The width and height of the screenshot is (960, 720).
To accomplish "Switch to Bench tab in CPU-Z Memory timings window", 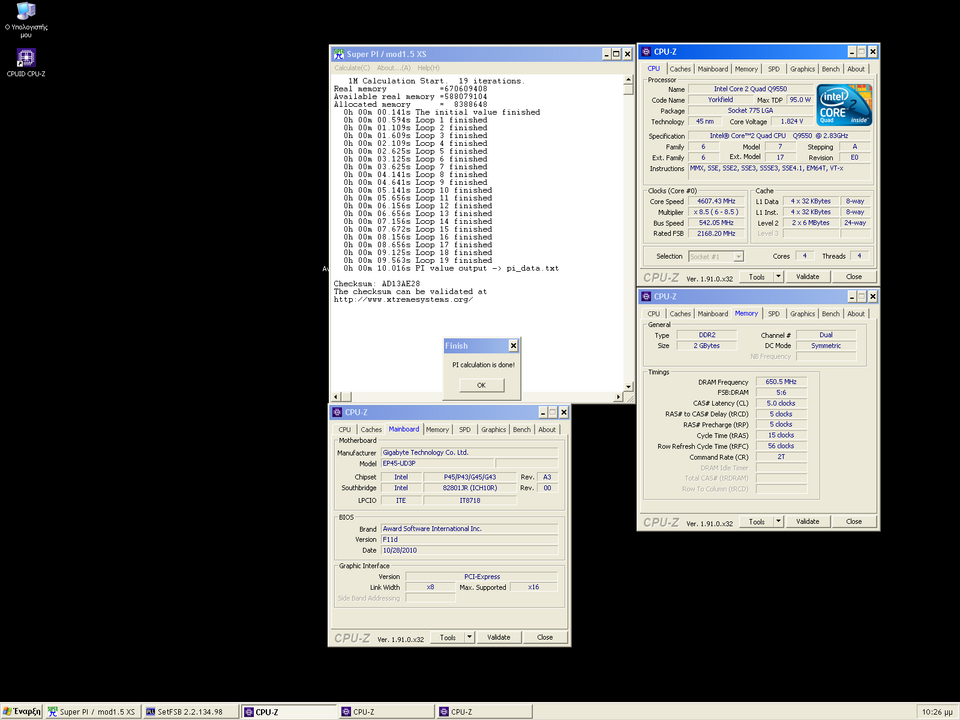I will [831, 314].
